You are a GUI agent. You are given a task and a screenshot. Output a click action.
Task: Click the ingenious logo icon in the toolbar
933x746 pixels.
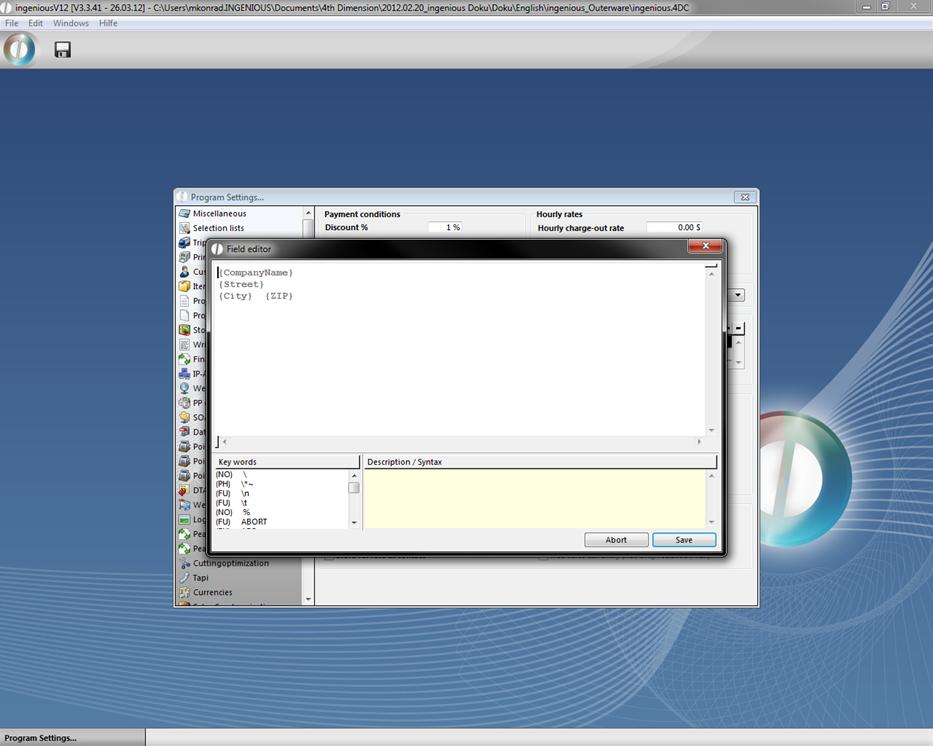(19, 49)
